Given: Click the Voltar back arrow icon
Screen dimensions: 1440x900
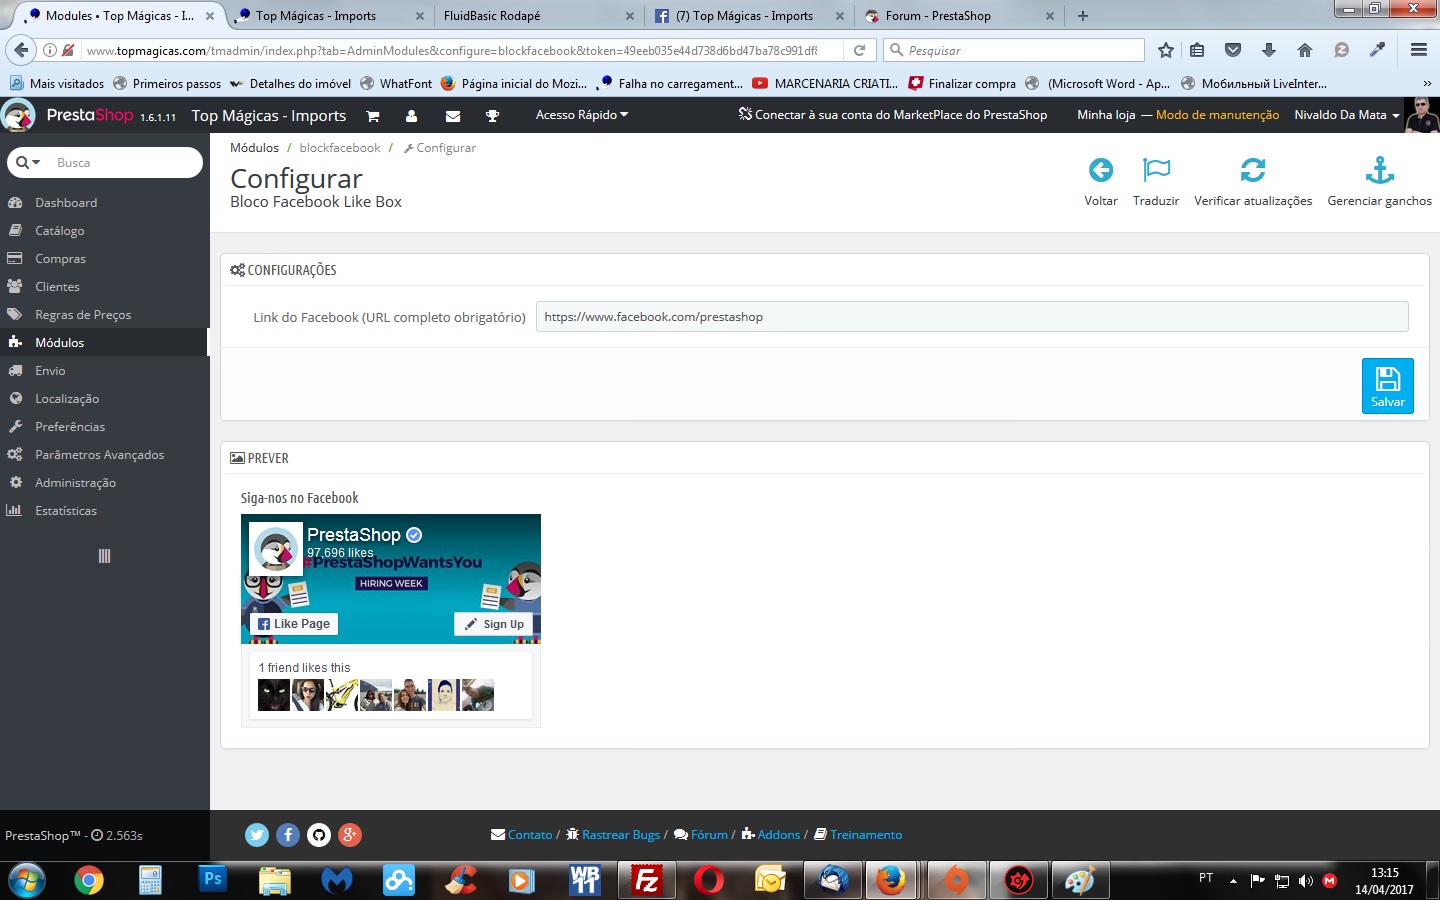Looking at the screenshot, I should [x=1101, y=170].
